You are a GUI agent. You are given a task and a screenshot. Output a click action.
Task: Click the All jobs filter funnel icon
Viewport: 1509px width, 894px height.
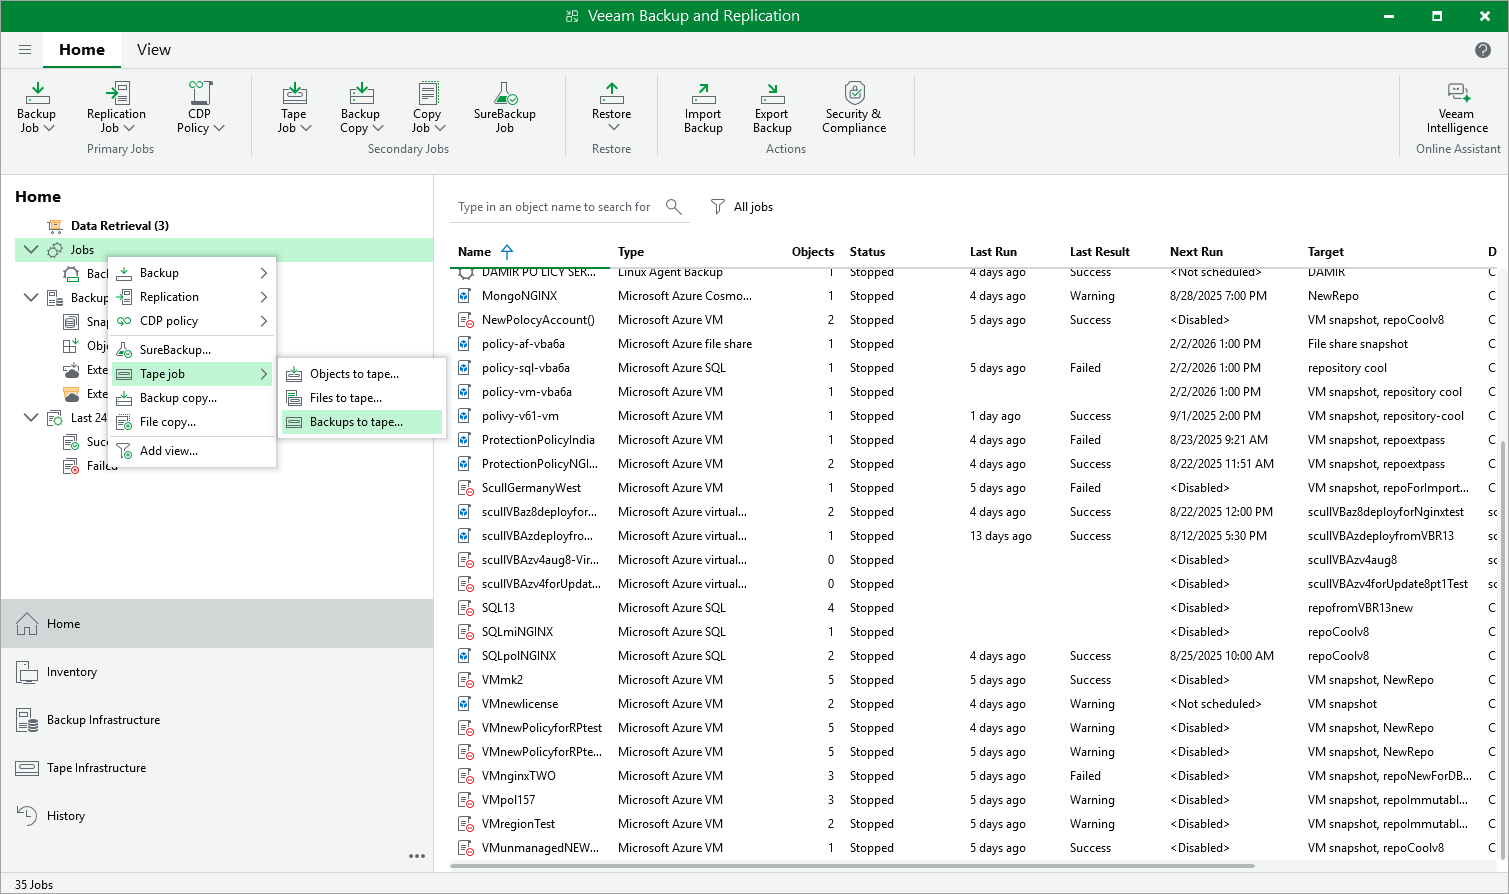718,207
